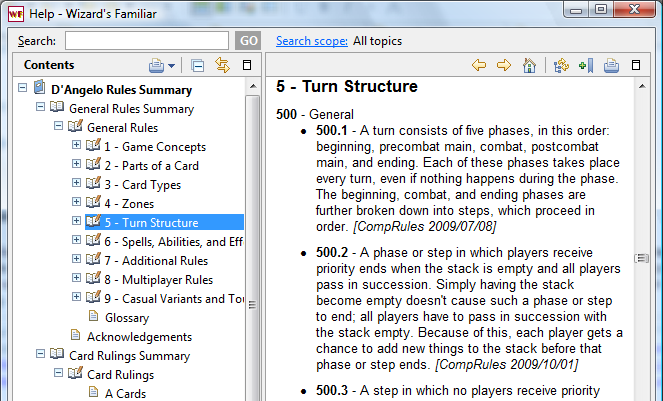Open the Acknowledgements topic

(139, 337)
